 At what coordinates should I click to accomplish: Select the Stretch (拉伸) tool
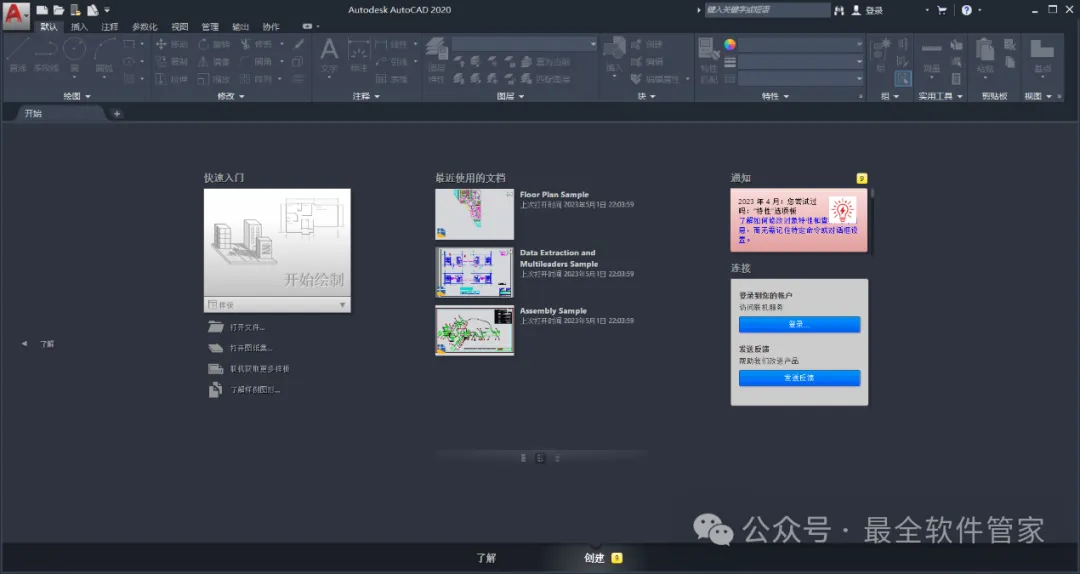click(171, 79)
